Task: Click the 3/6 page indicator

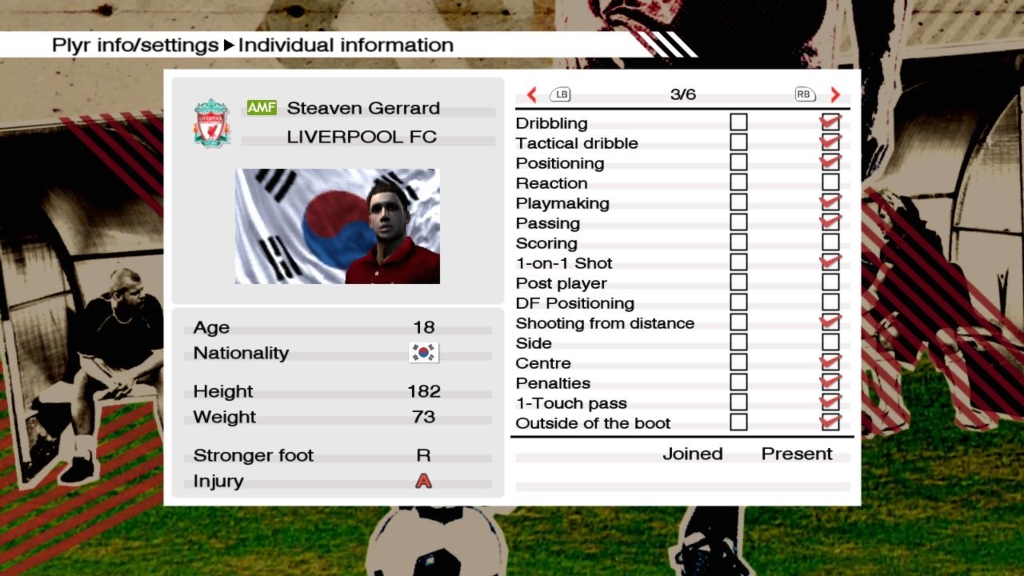Action: (683, 95)
